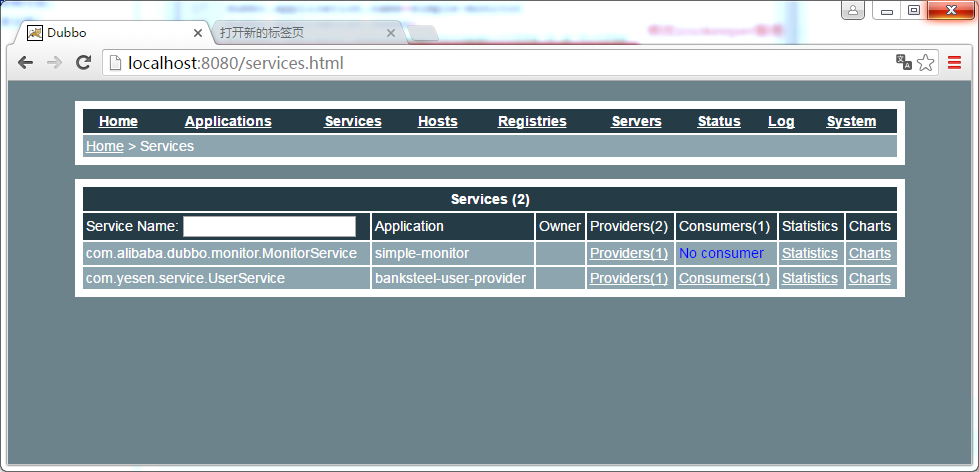Select com.yesen.service.UserService cell

(227, 278)
